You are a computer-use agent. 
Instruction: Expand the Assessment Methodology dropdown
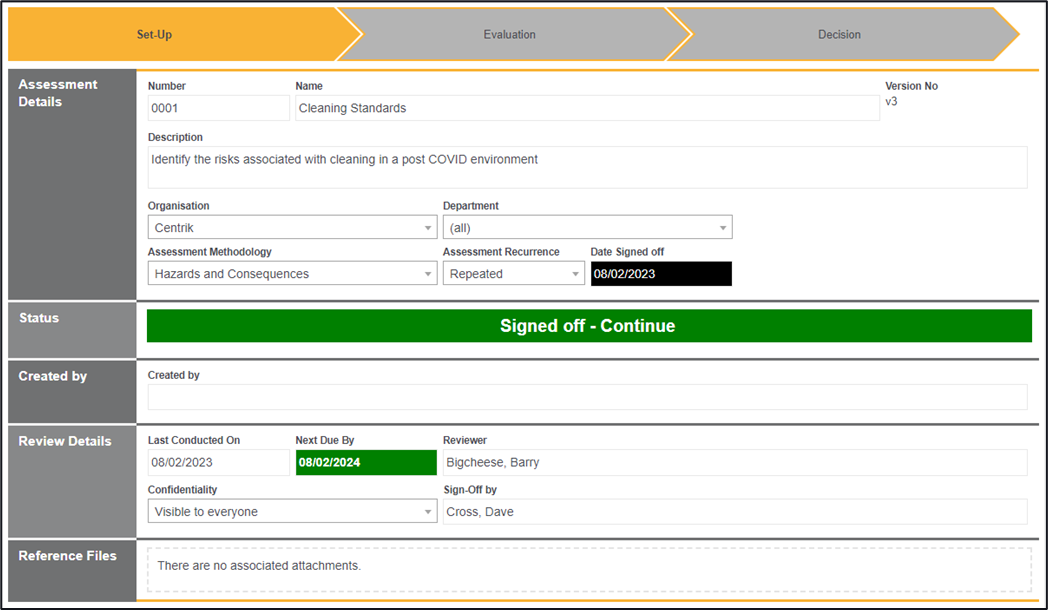(x=292, y=274)
